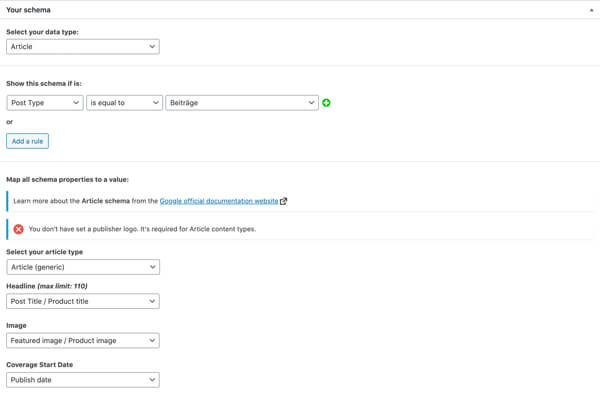Click the external link icon after documentation link
The height and width of the screenshot is (395, 600).
[x=284, y=201]
